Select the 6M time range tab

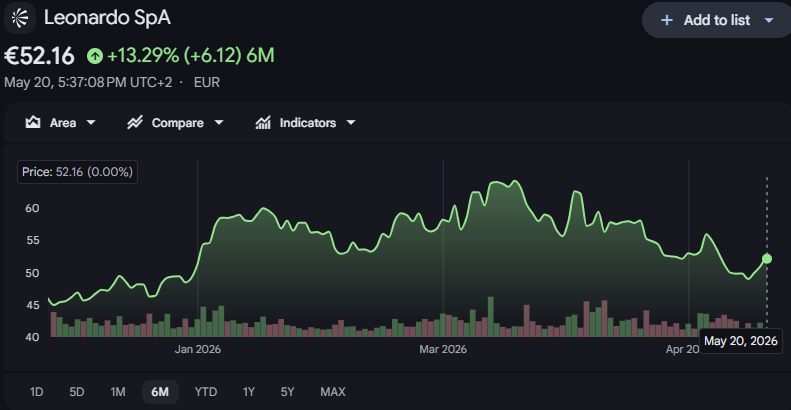click(x=160, y=392)
